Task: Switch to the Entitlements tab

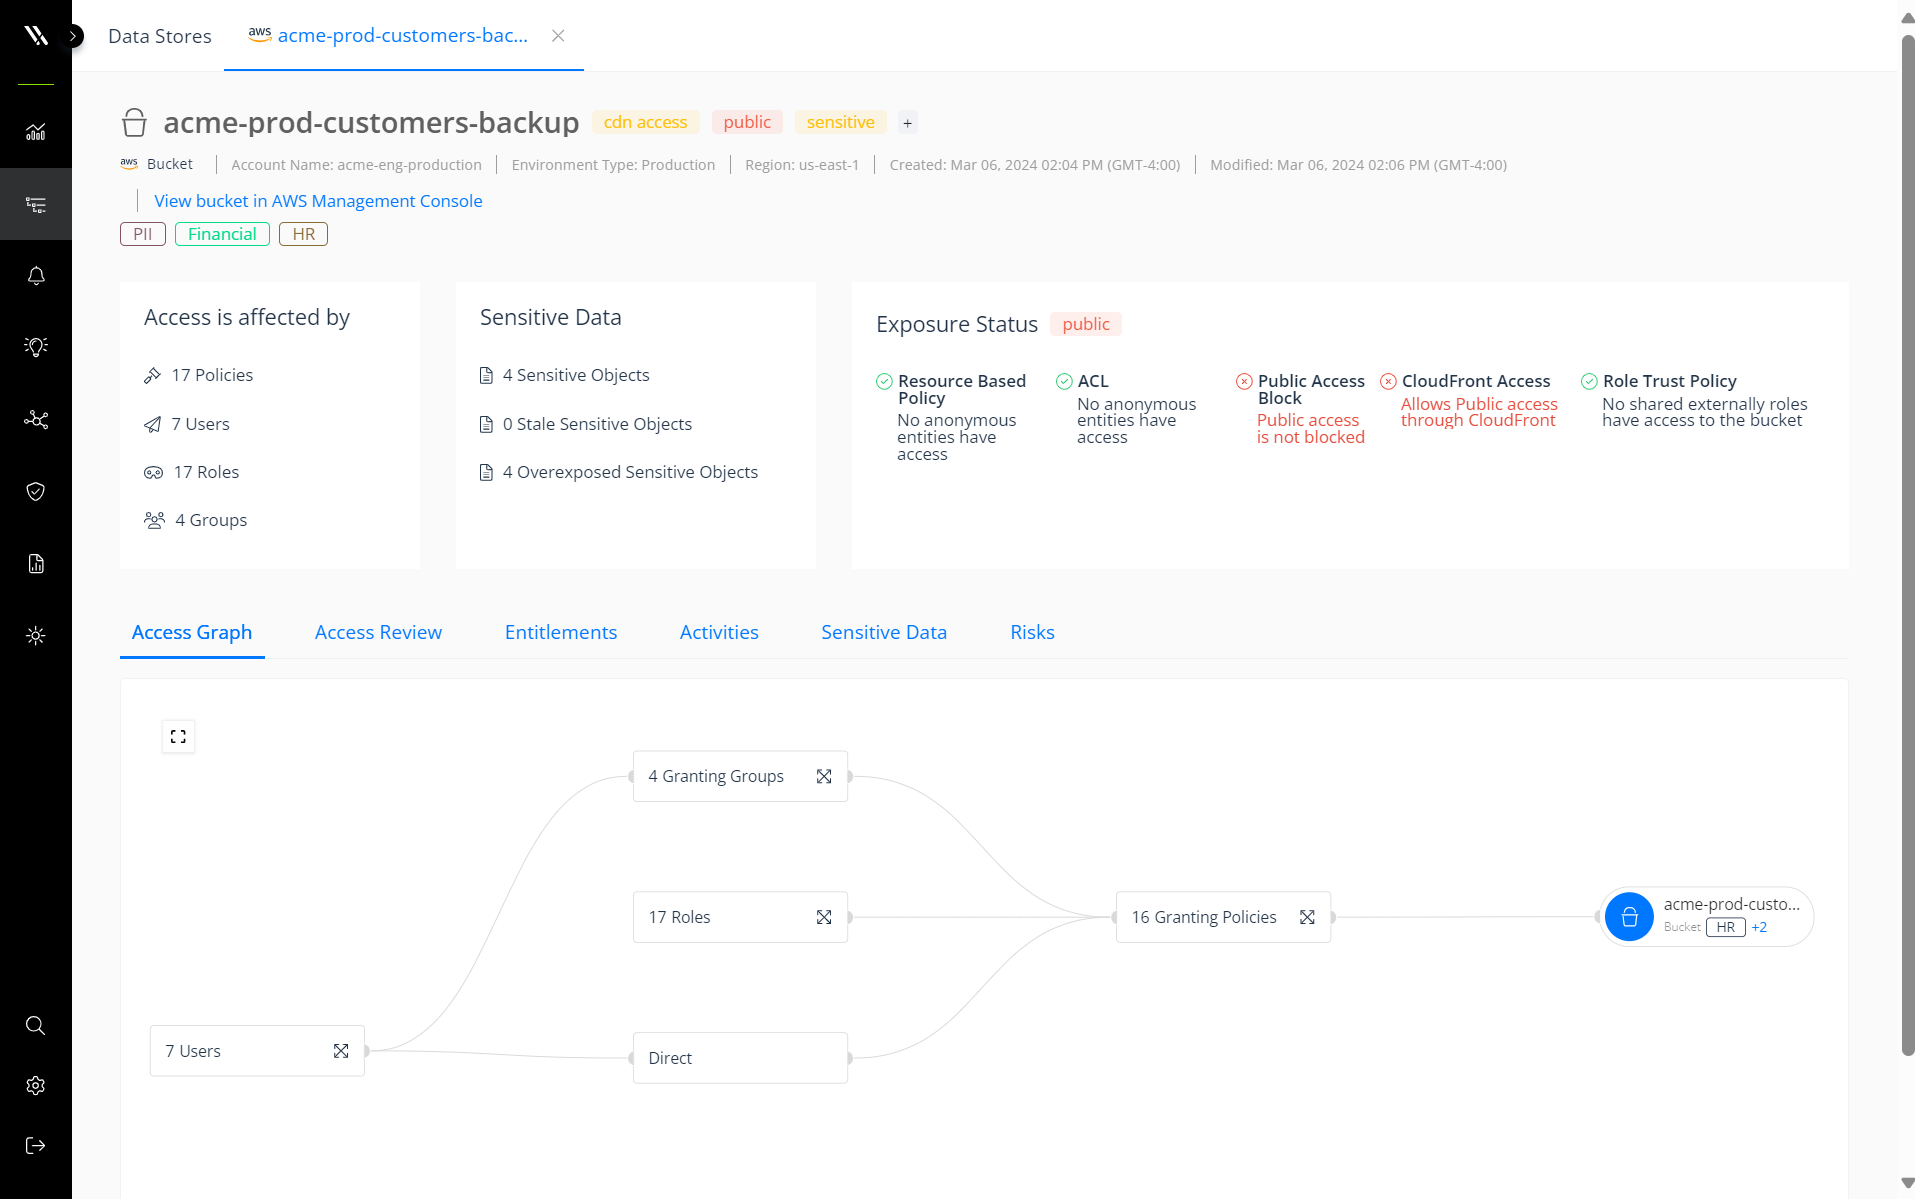Action: (x=560, y=632)
